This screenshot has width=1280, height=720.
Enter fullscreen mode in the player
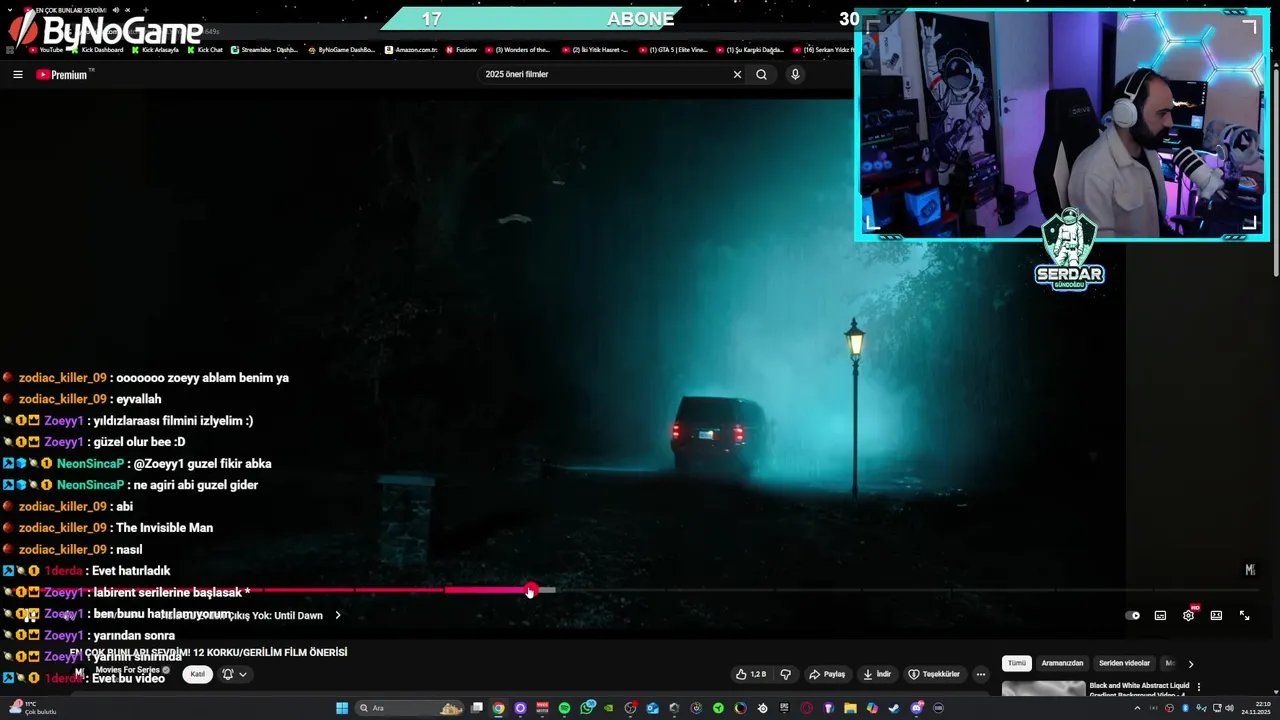tap(1244, 616)
